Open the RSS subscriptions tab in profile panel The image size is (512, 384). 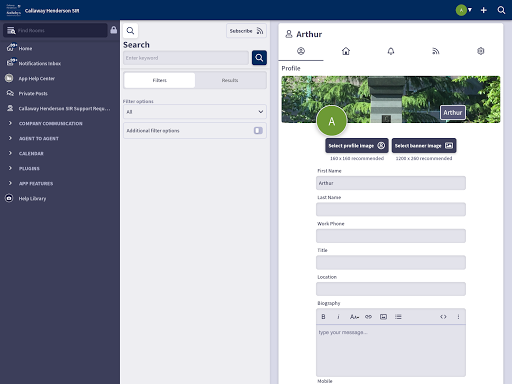point(436,51)
